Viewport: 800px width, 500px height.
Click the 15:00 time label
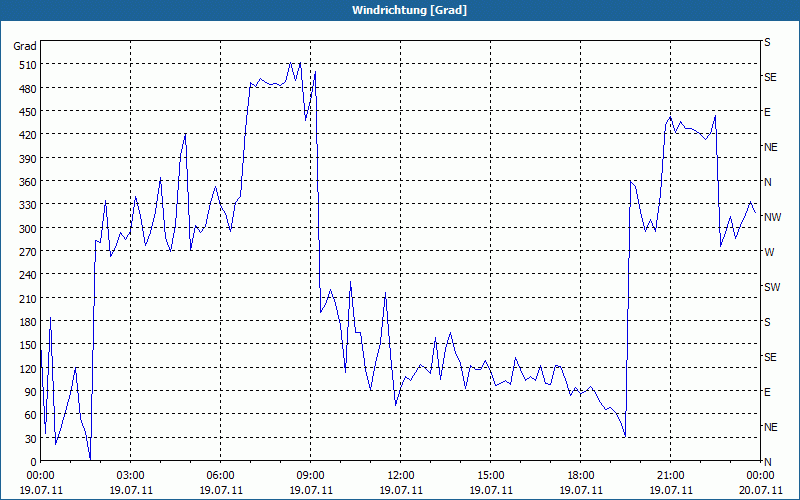(490, 476)
